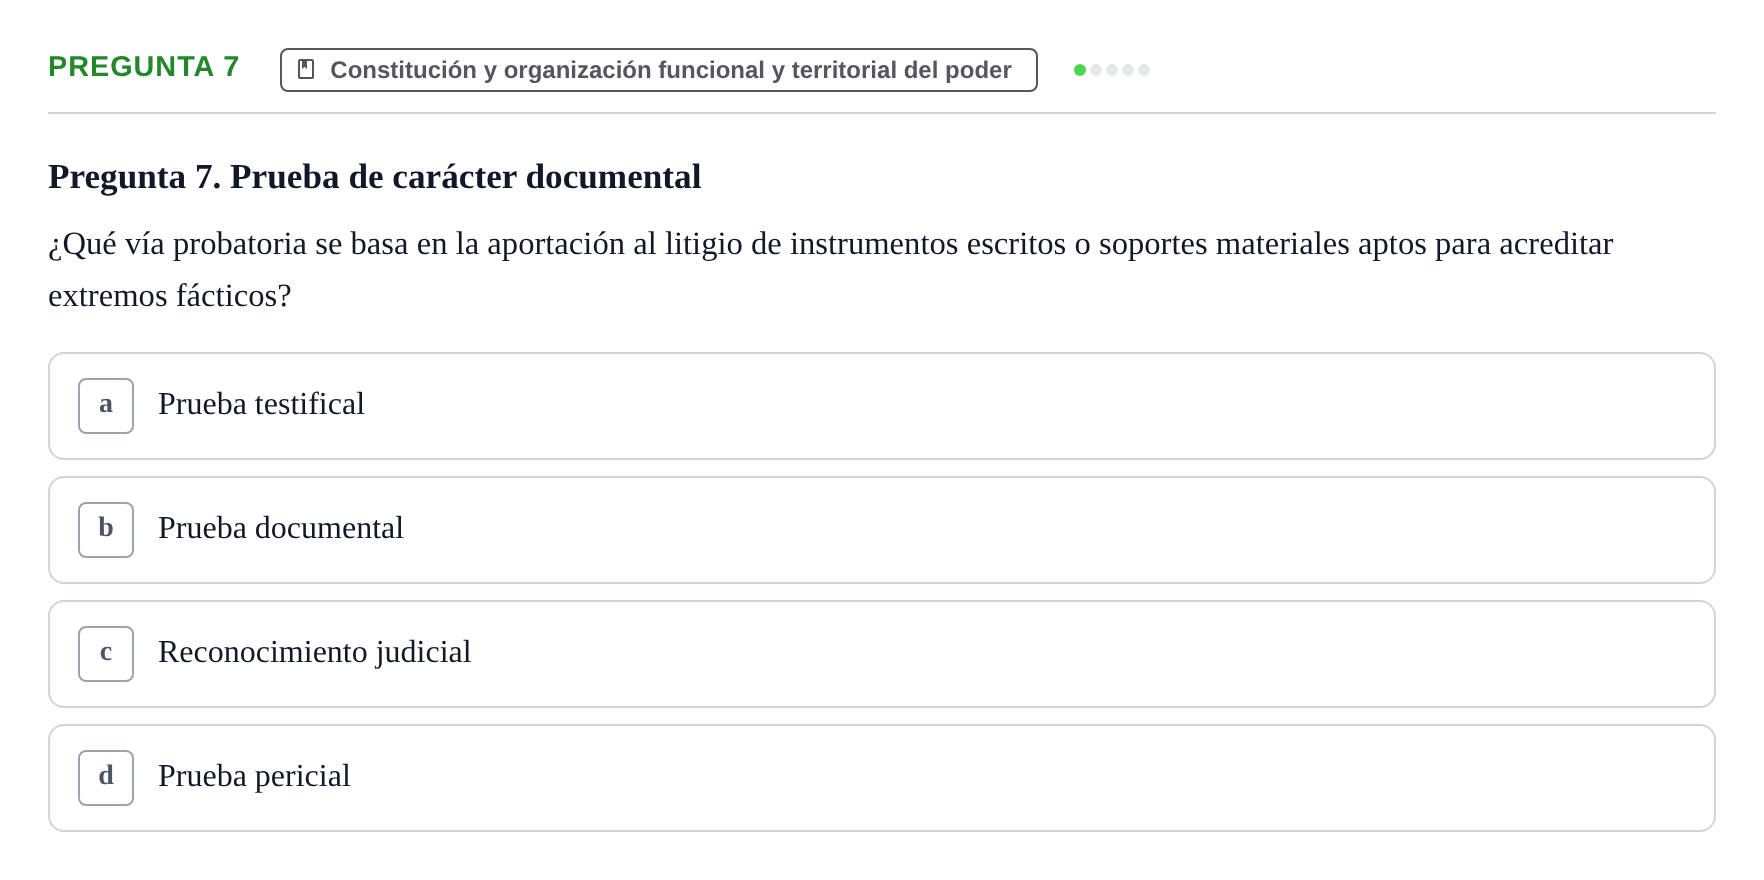Viewport: 1764px width, 880px height.
Task: Click the last grey progress dot
Action: click(x=1144, y=70)
